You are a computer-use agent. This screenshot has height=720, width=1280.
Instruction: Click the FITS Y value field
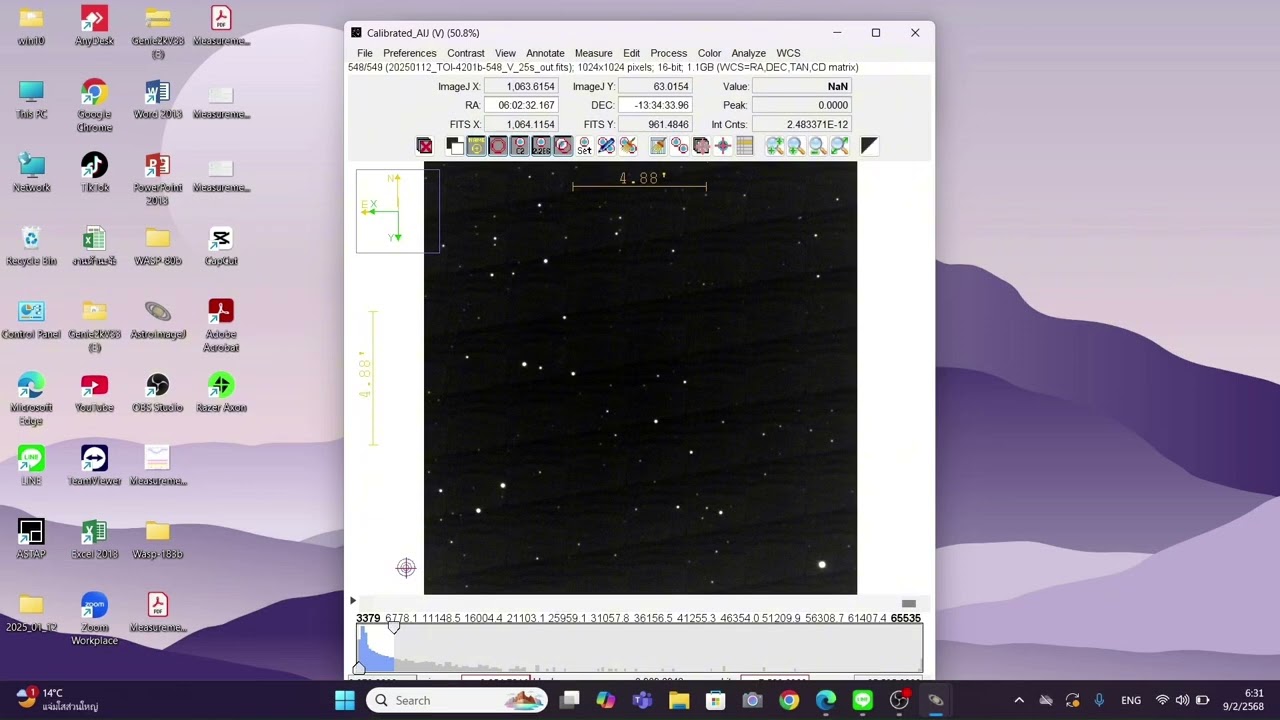tap(655, 124)
